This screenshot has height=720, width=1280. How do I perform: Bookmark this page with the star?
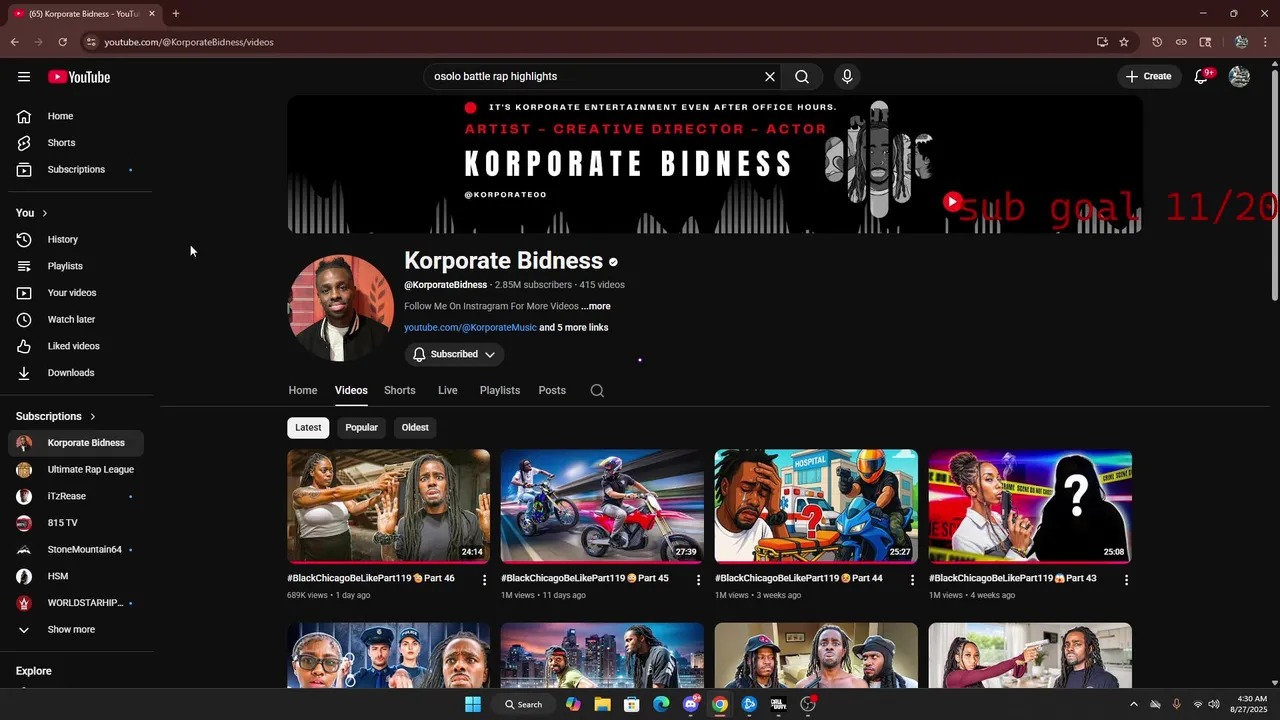tap(1124, 42)
